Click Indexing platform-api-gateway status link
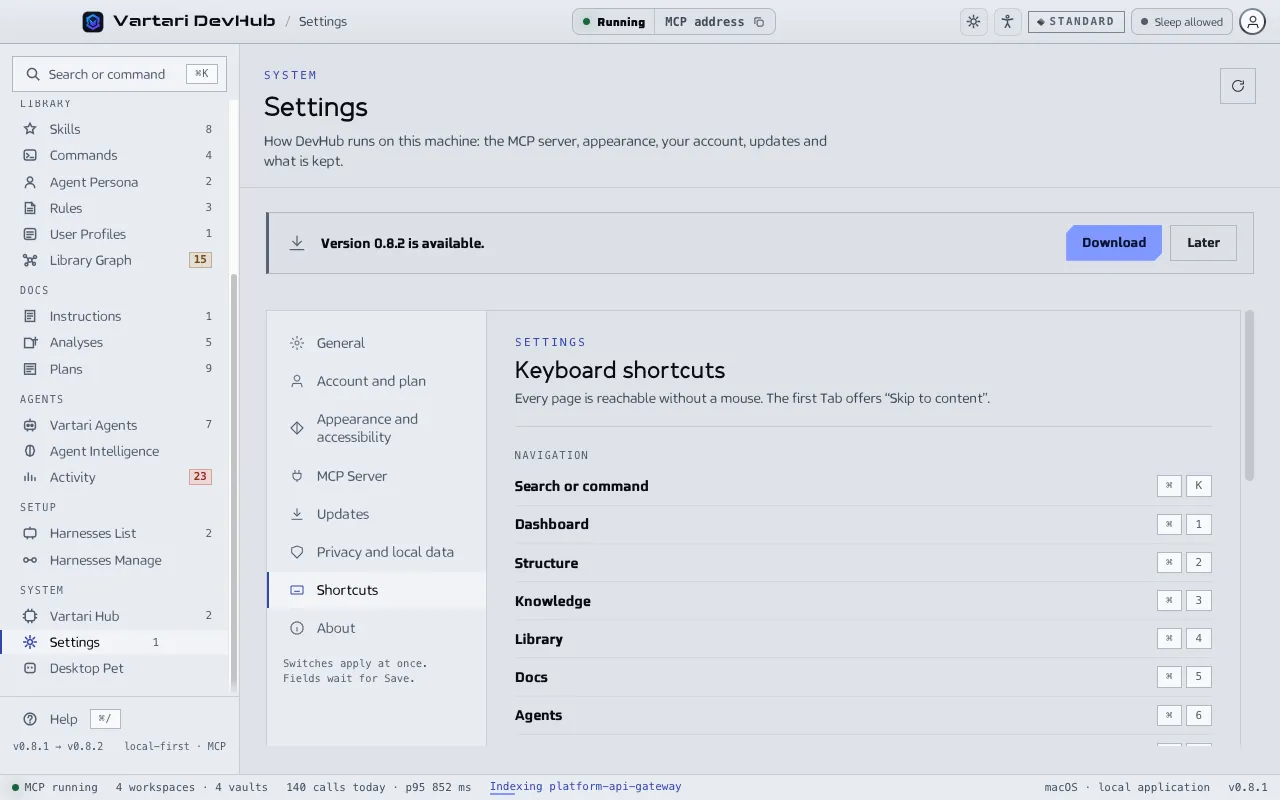1280x800 pixels. pyautogui.click(x=585, y=787)
